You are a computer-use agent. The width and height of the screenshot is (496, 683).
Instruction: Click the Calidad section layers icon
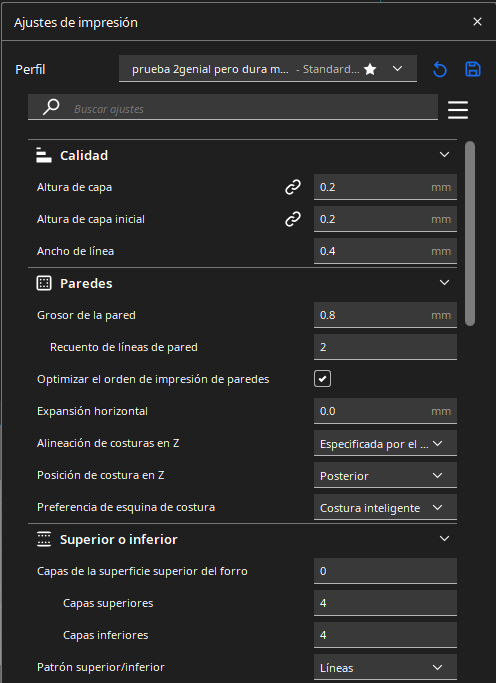click(44, 155)
